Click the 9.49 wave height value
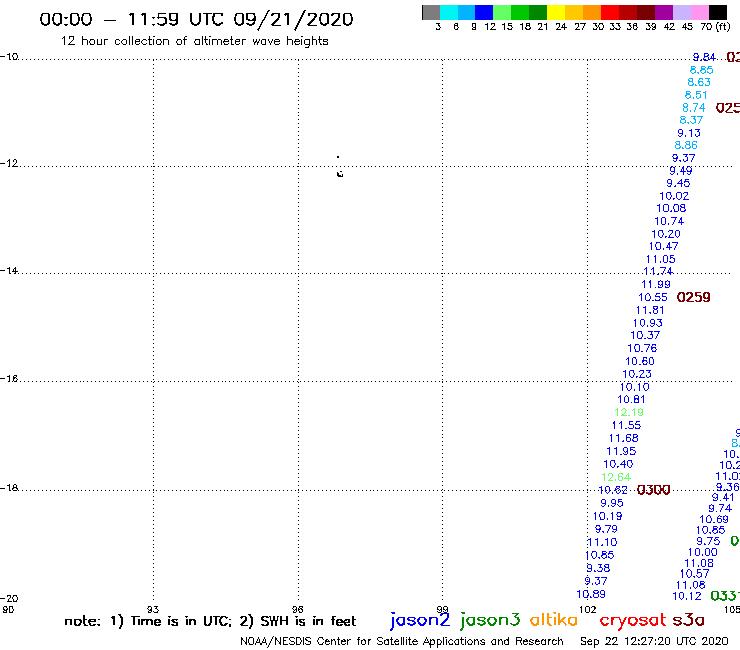 (681, 170)
